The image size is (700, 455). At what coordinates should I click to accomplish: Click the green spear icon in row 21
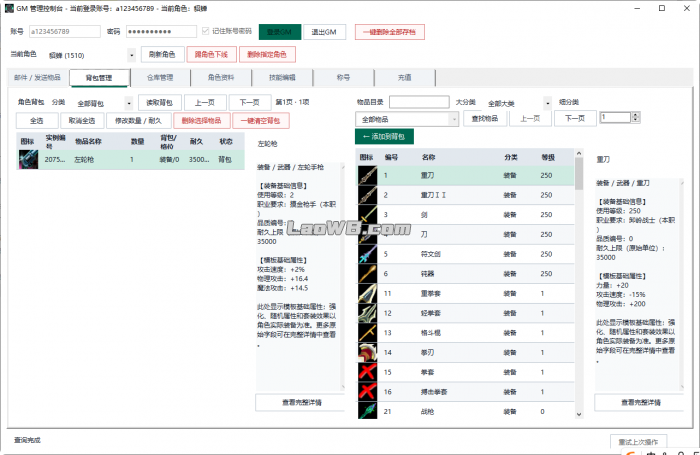click(367, 411)
